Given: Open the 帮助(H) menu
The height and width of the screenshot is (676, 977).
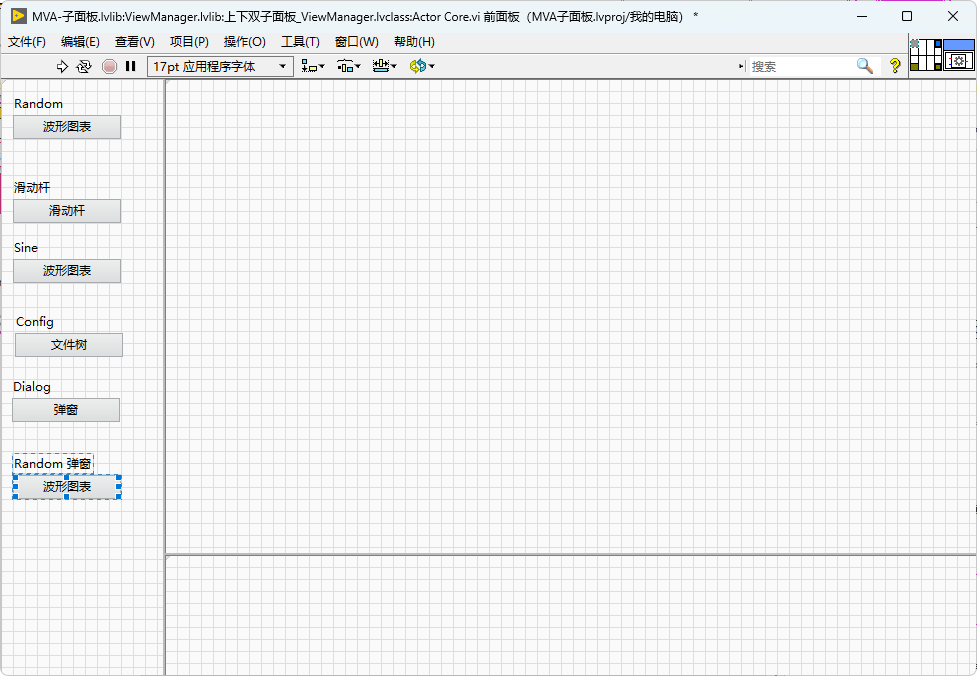Looking at the screenshot, I should tap(414, 42).
